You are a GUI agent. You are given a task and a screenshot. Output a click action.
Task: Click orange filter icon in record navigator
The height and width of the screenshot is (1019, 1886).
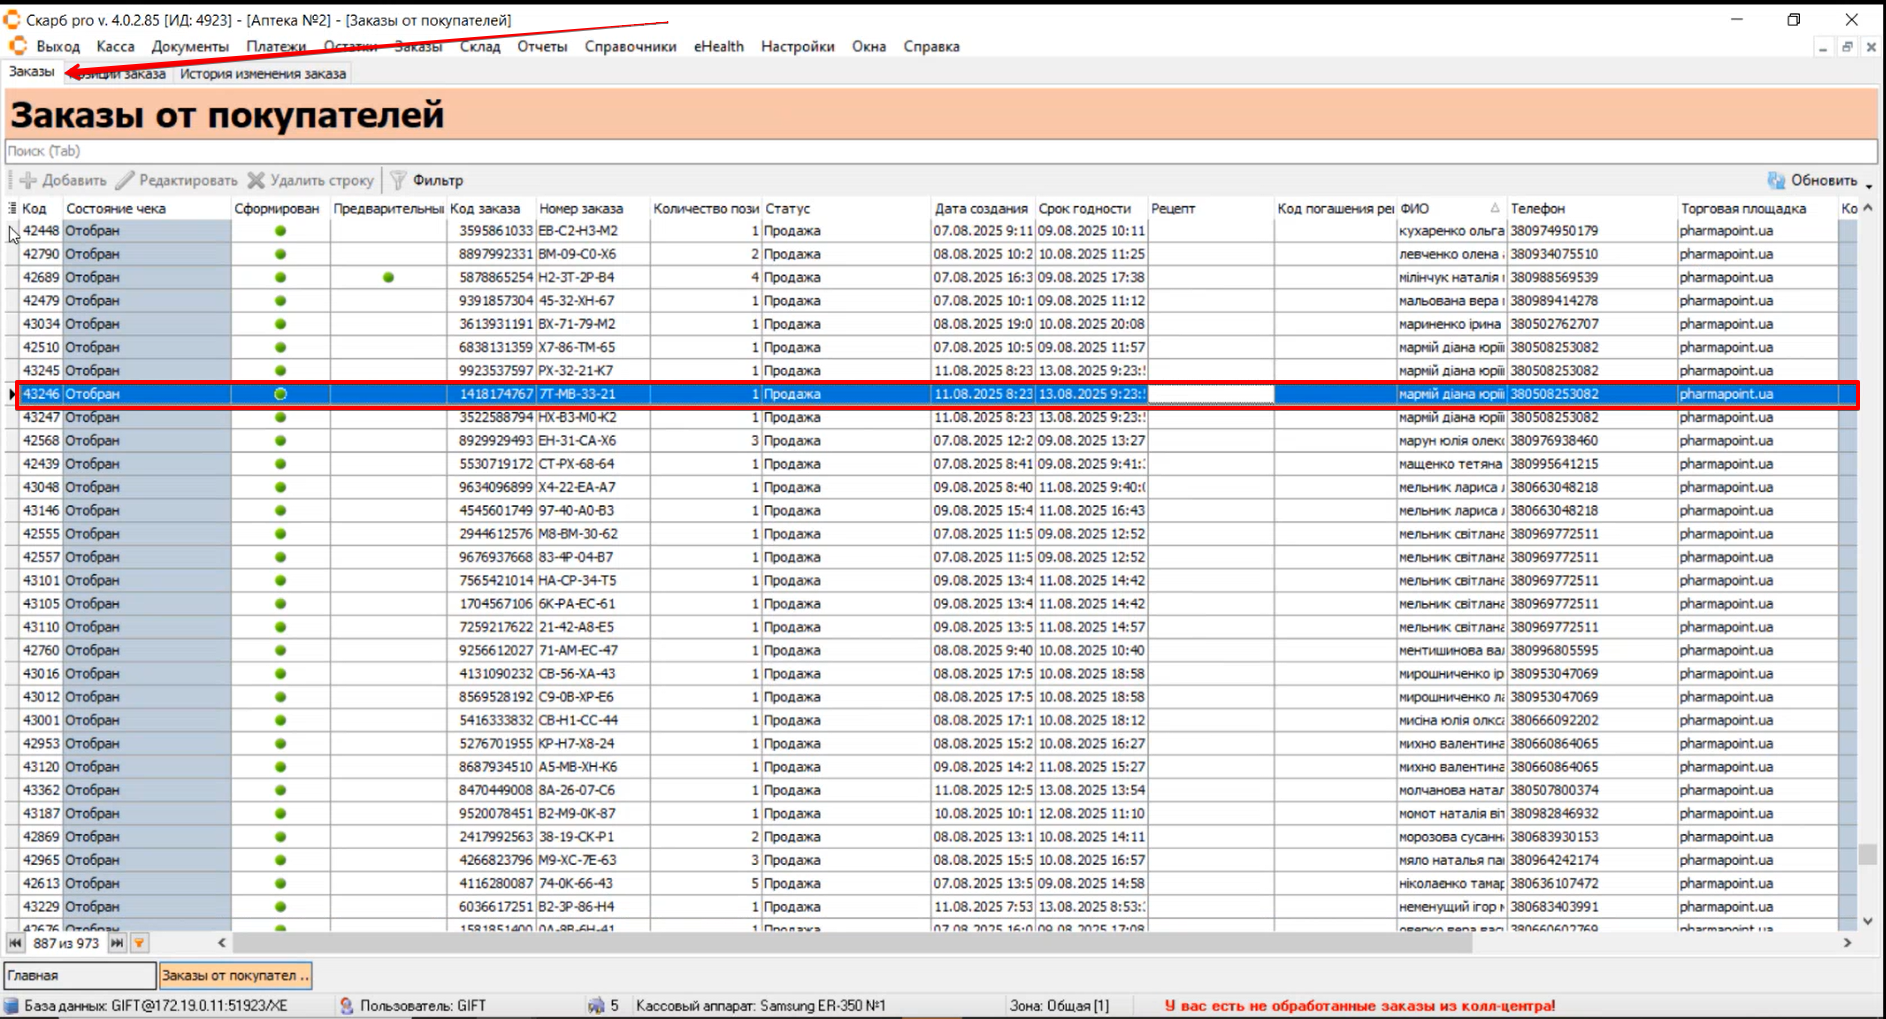[139, 943]
